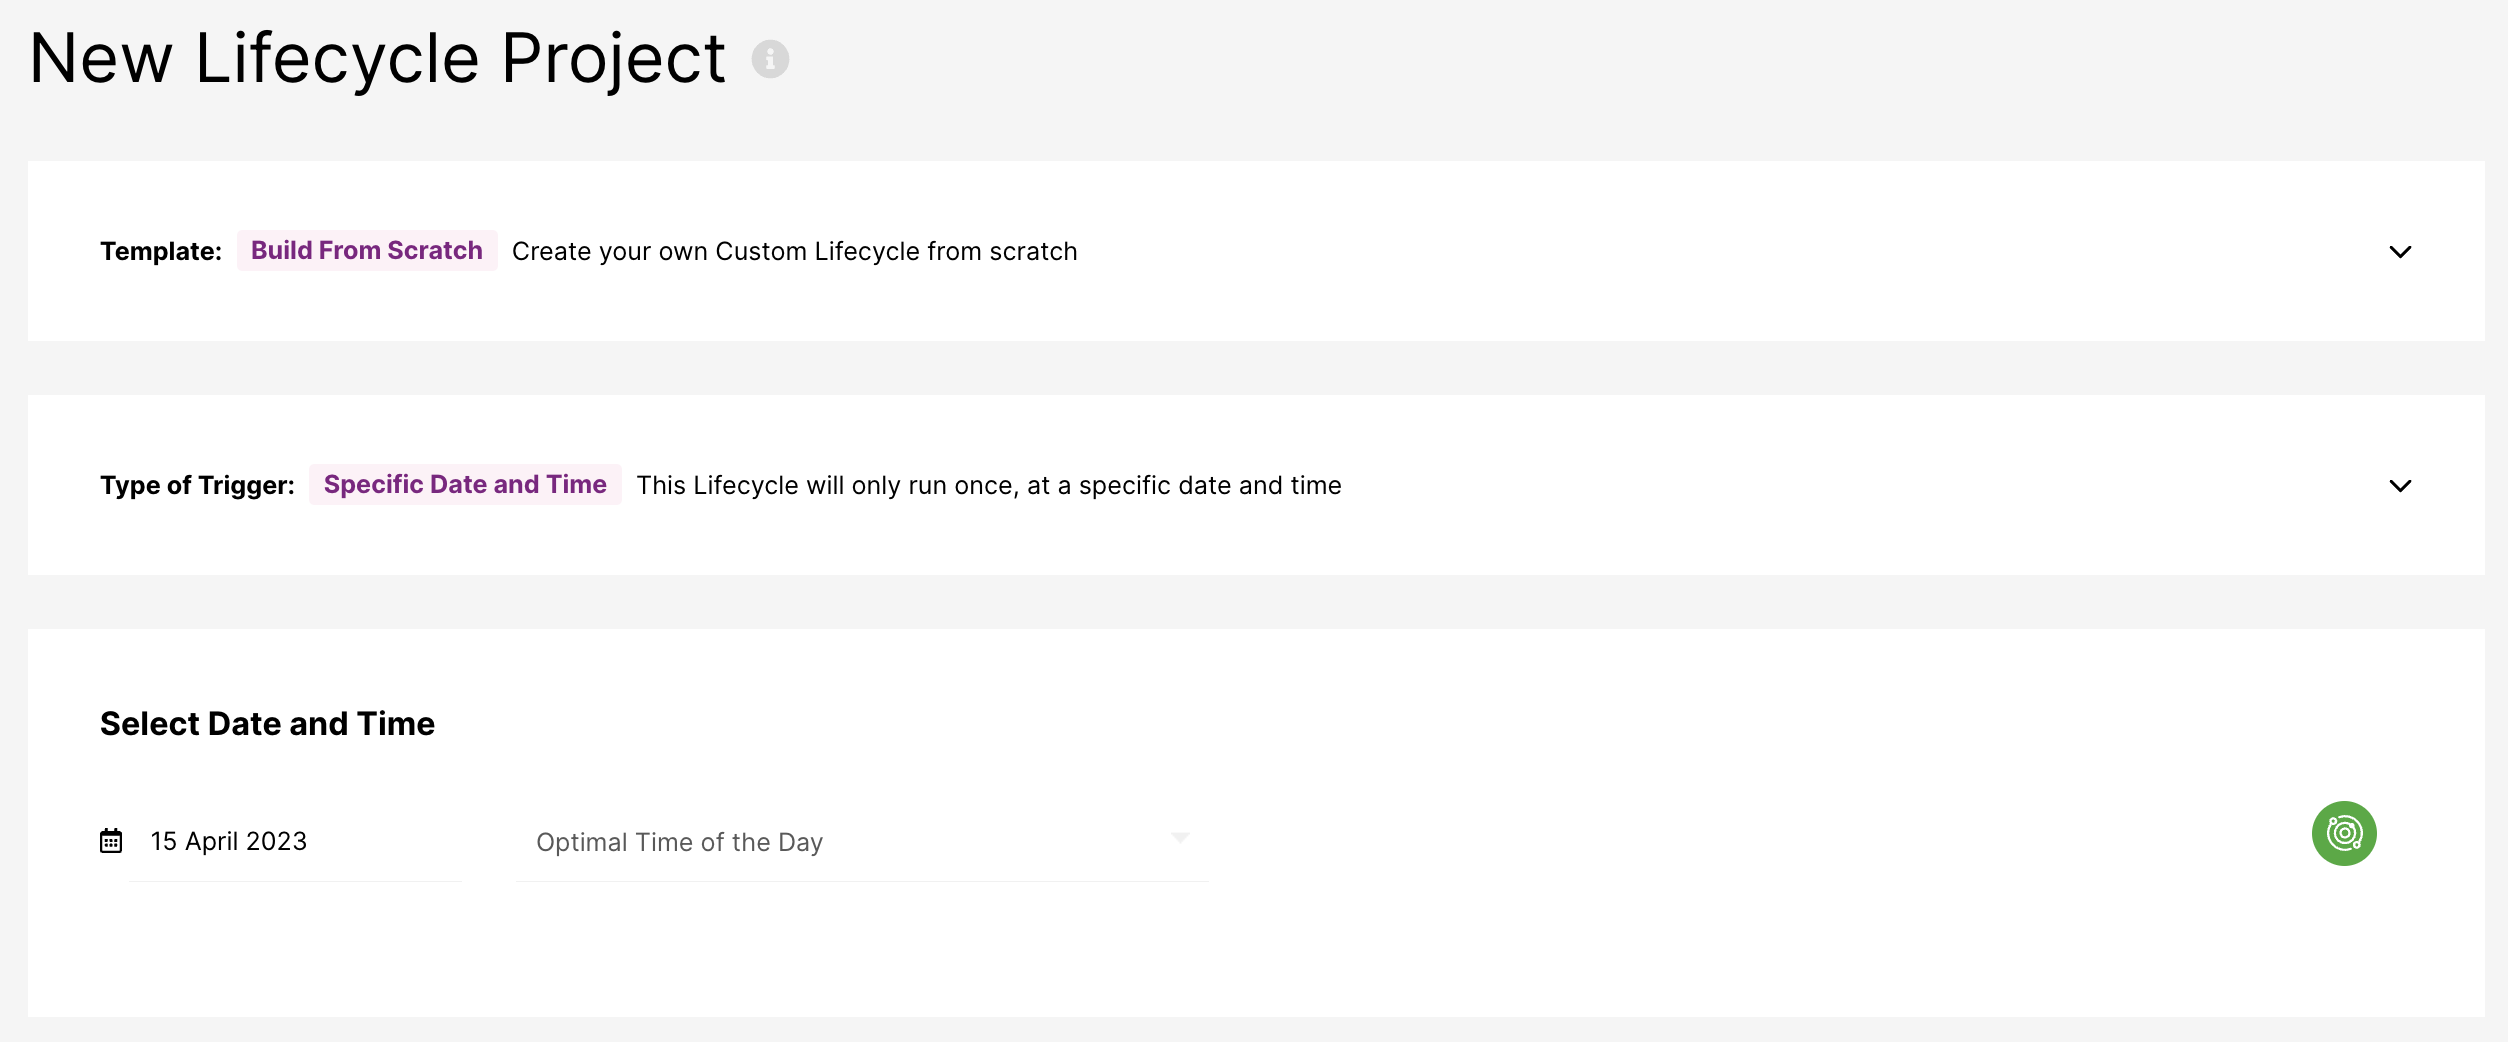This screenshot has width=2508, height=1042.
Task: Click the small caret on the time dropdown
Action: point(1180,838)
